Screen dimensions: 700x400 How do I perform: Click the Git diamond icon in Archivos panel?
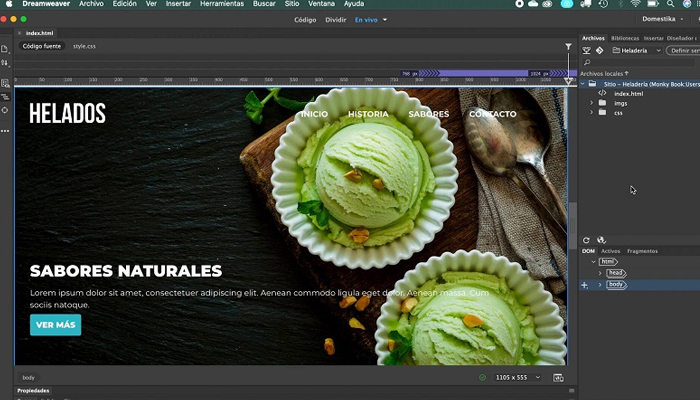click(600, 50)
